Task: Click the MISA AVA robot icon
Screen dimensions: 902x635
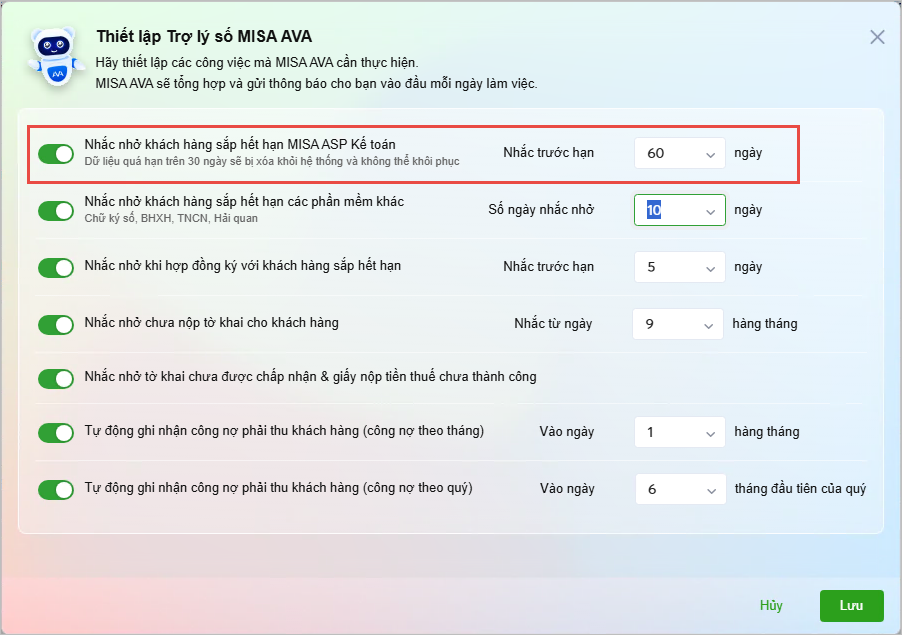Action: (56, 57)
